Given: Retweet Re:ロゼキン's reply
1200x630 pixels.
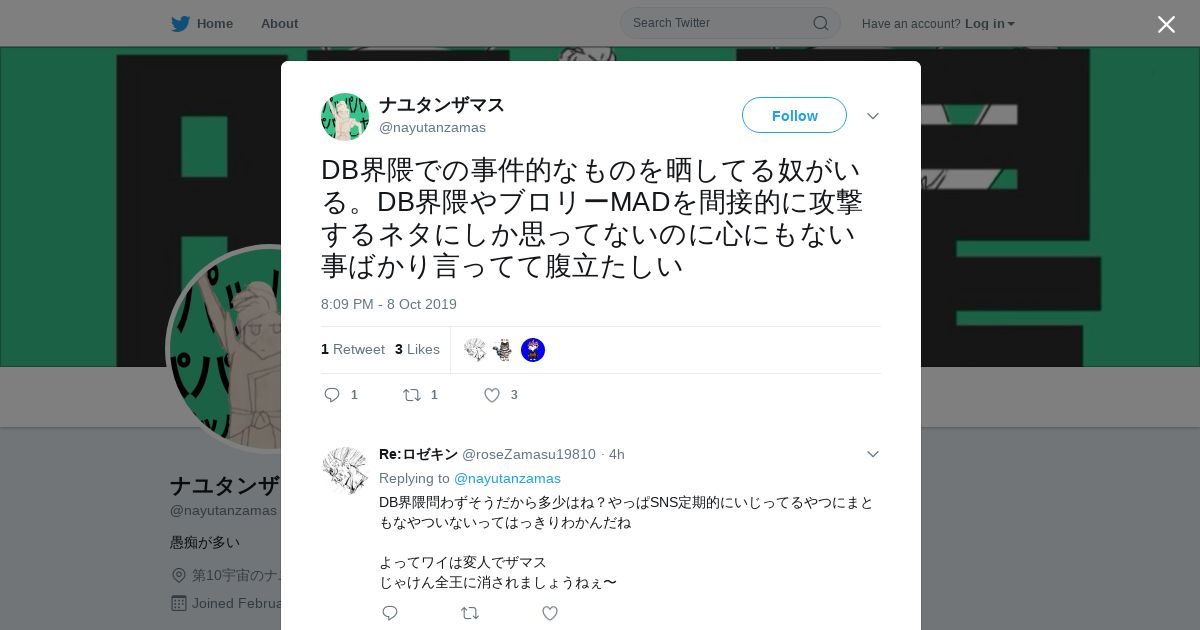Looking at the screenshot, I should (469, 613).
